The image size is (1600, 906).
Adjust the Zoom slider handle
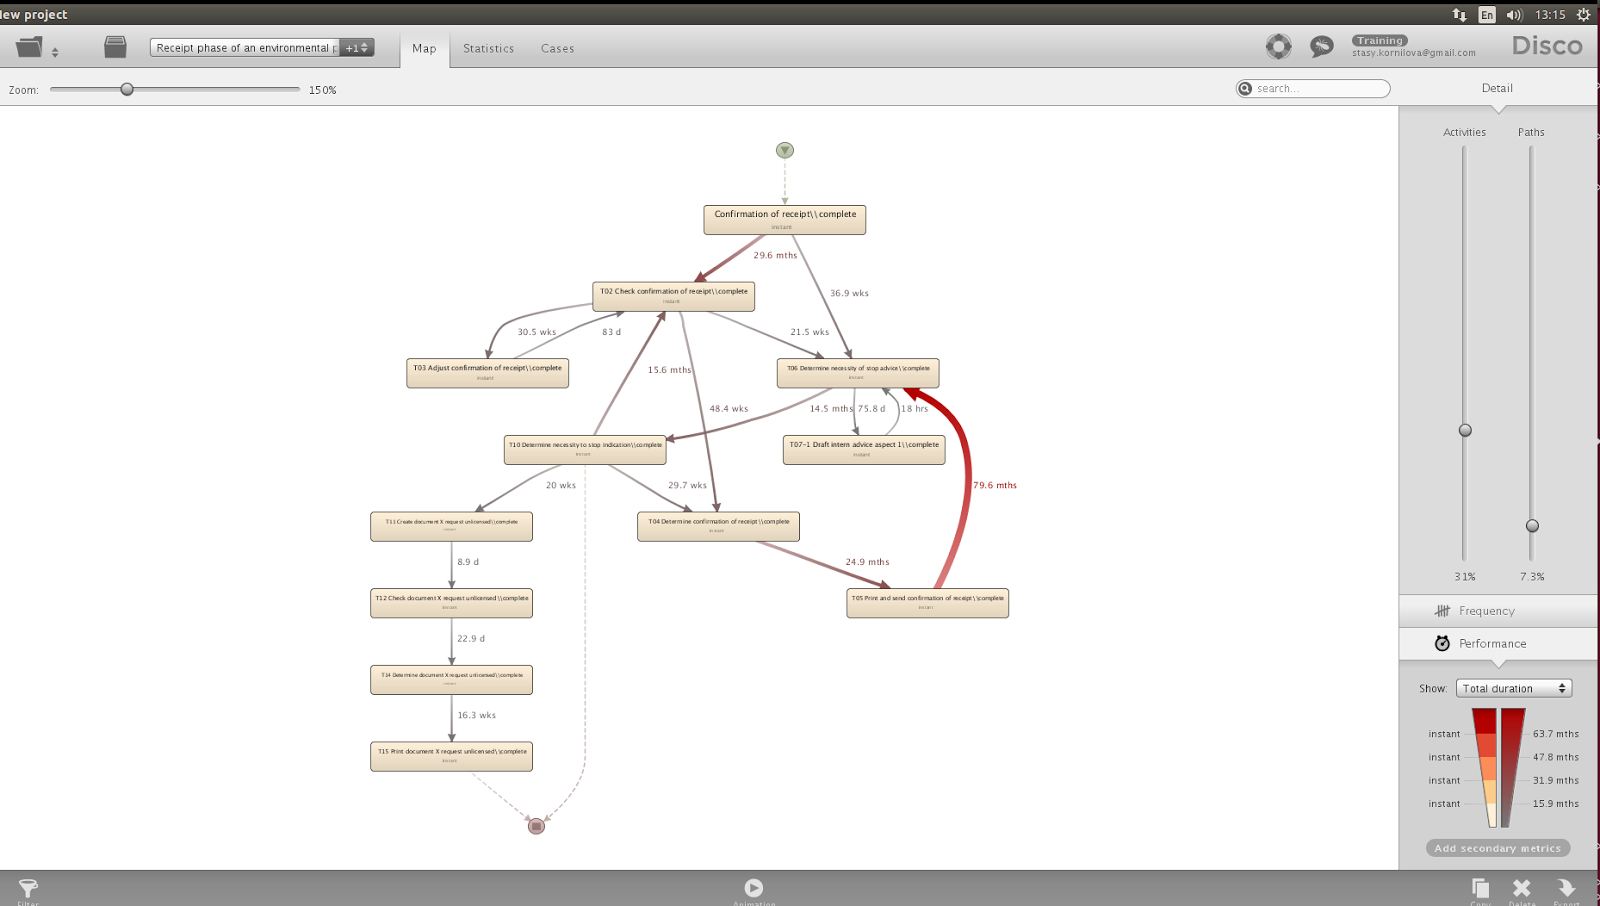pos(127,88)
